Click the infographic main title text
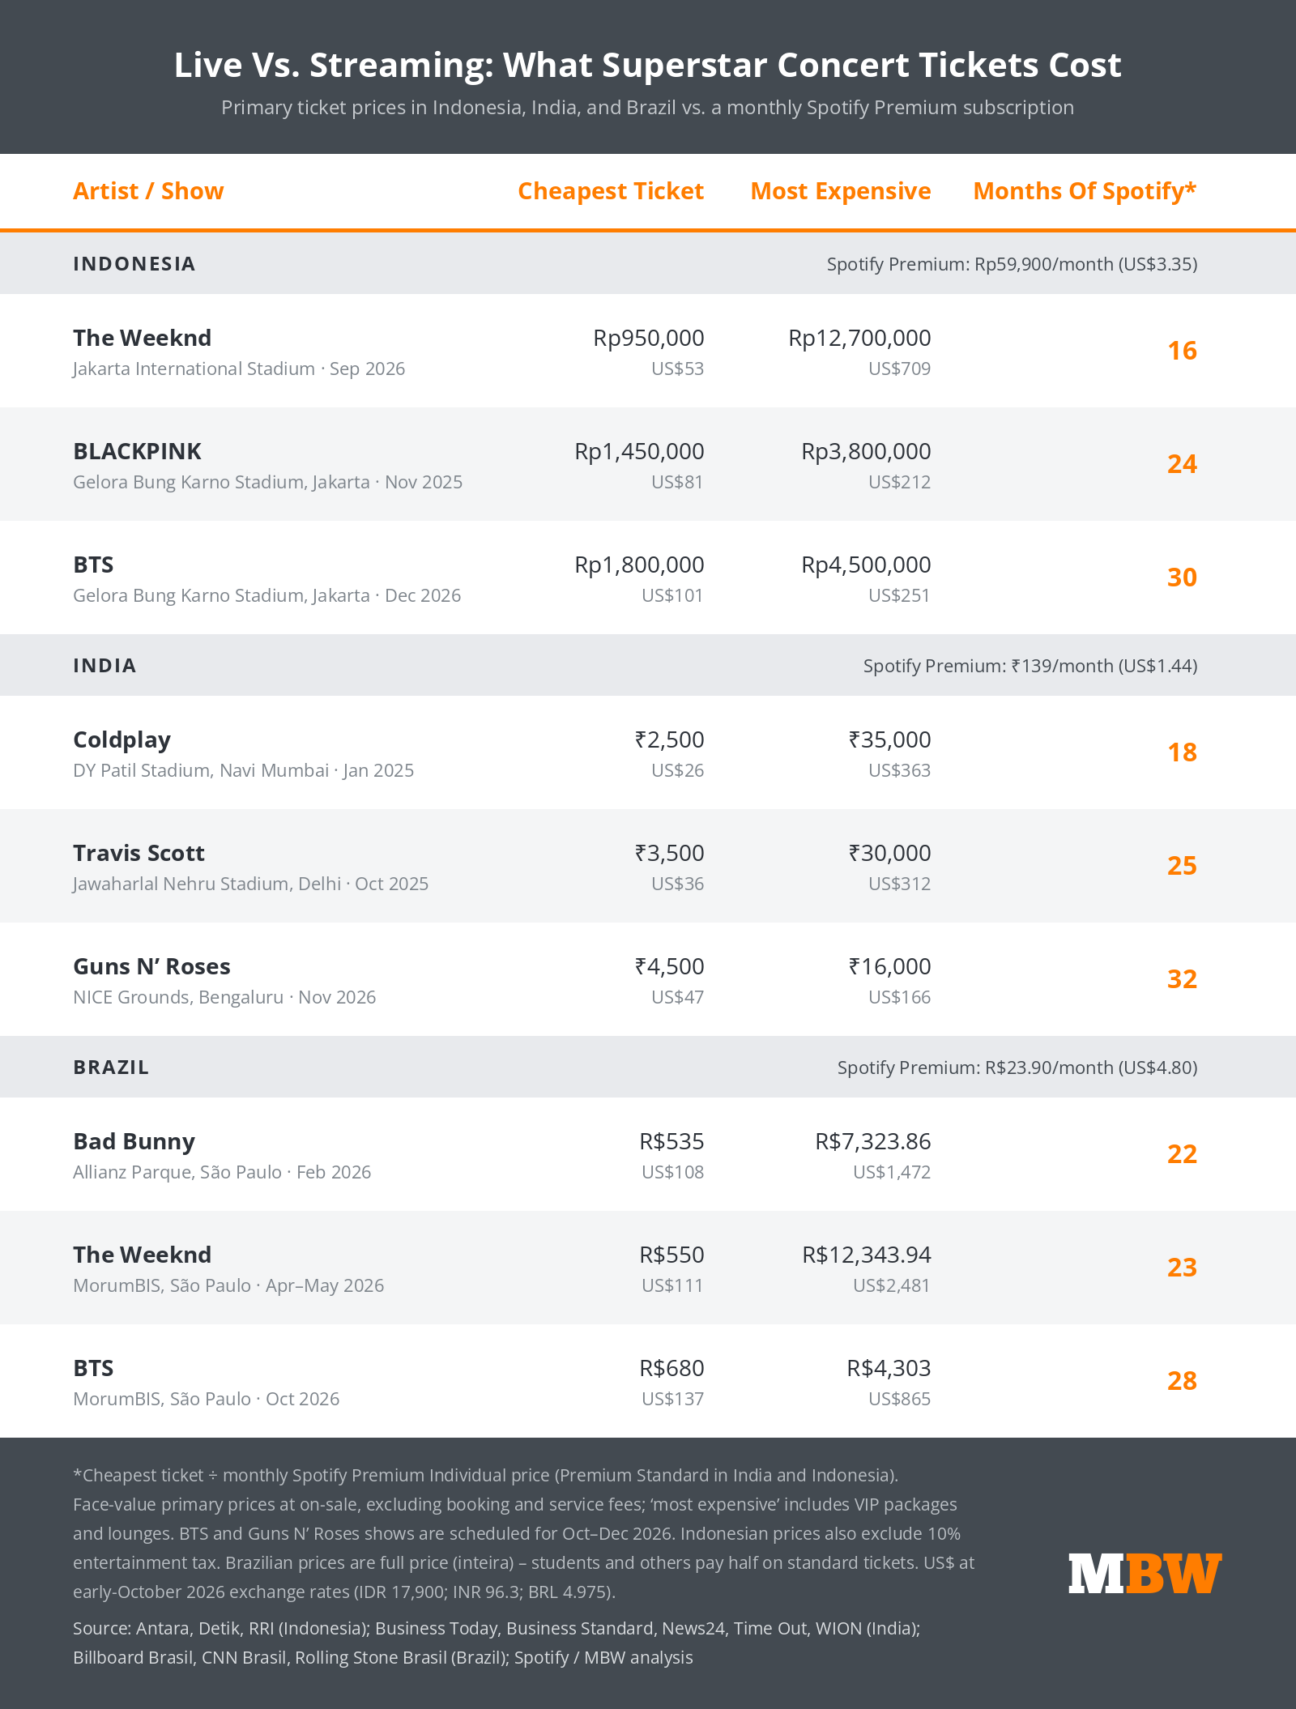This screenshot has height=1709, width=1296. tap(648, 65)
